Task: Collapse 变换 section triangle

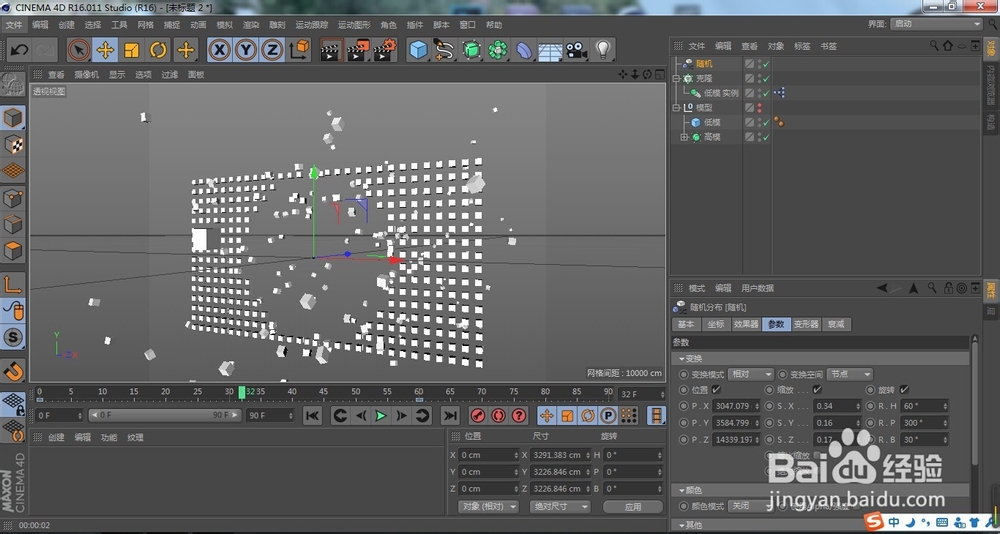Action: coord(681,359)
